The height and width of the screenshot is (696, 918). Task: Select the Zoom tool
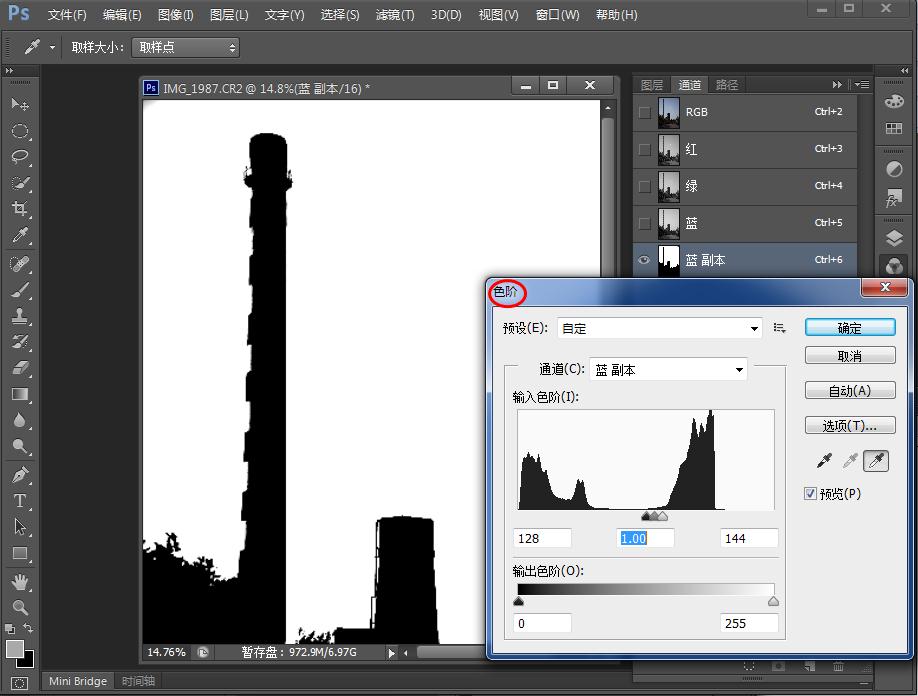(x=19, y=607)
